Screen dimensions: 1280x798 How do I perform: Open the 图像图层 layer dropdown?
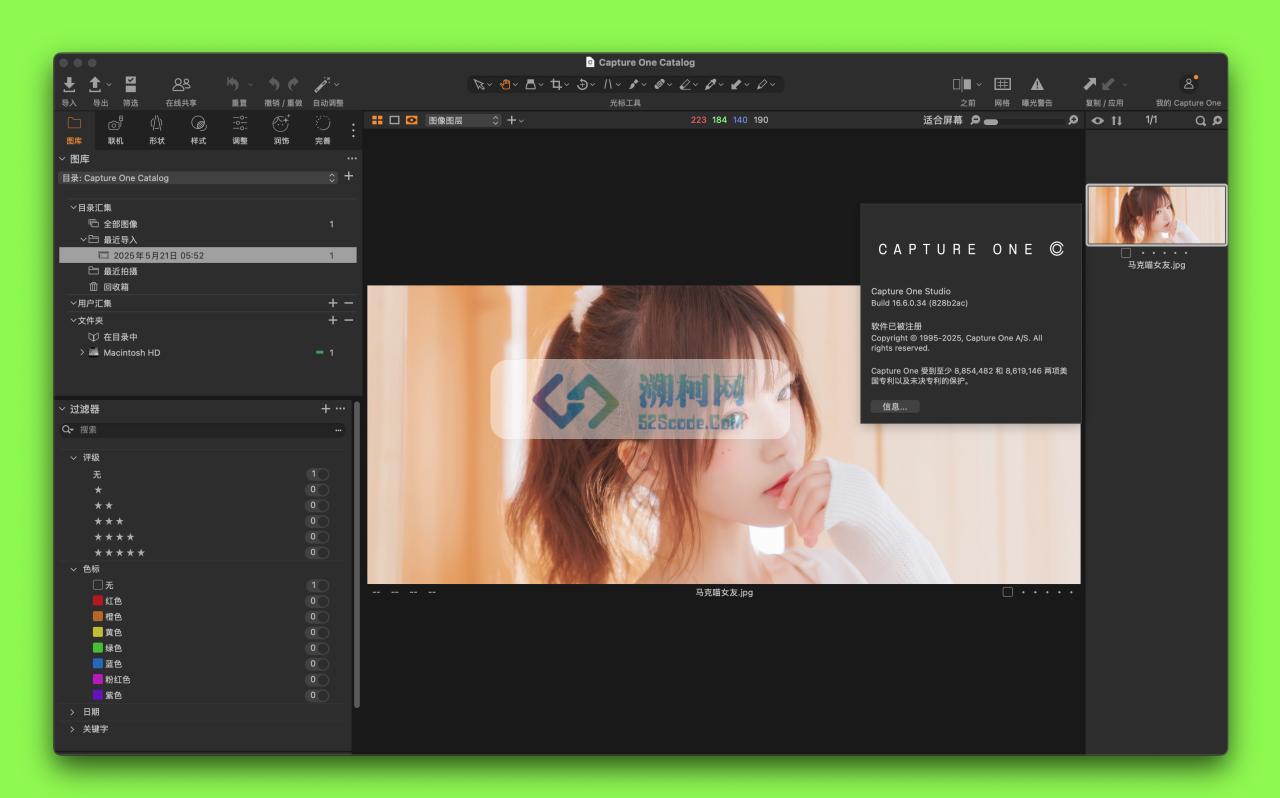(463, 120)
